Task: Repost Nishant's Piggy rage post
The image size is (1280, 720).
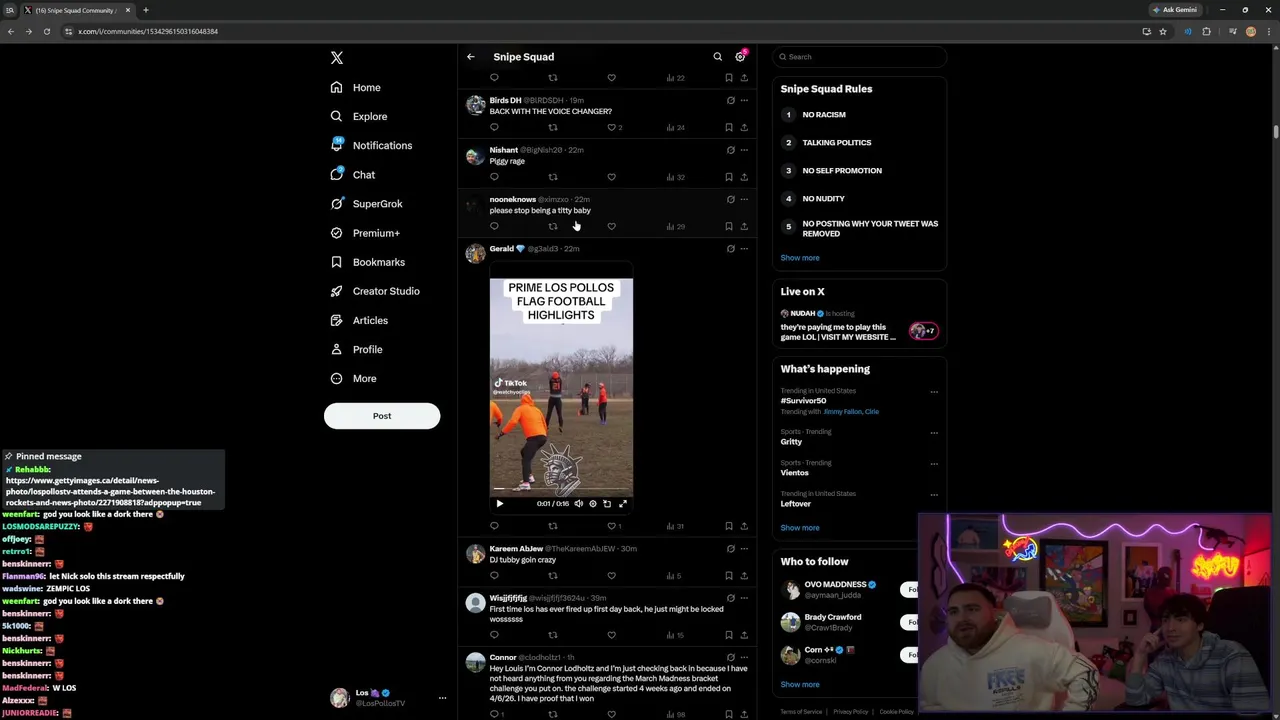Action: click(553, 177)
